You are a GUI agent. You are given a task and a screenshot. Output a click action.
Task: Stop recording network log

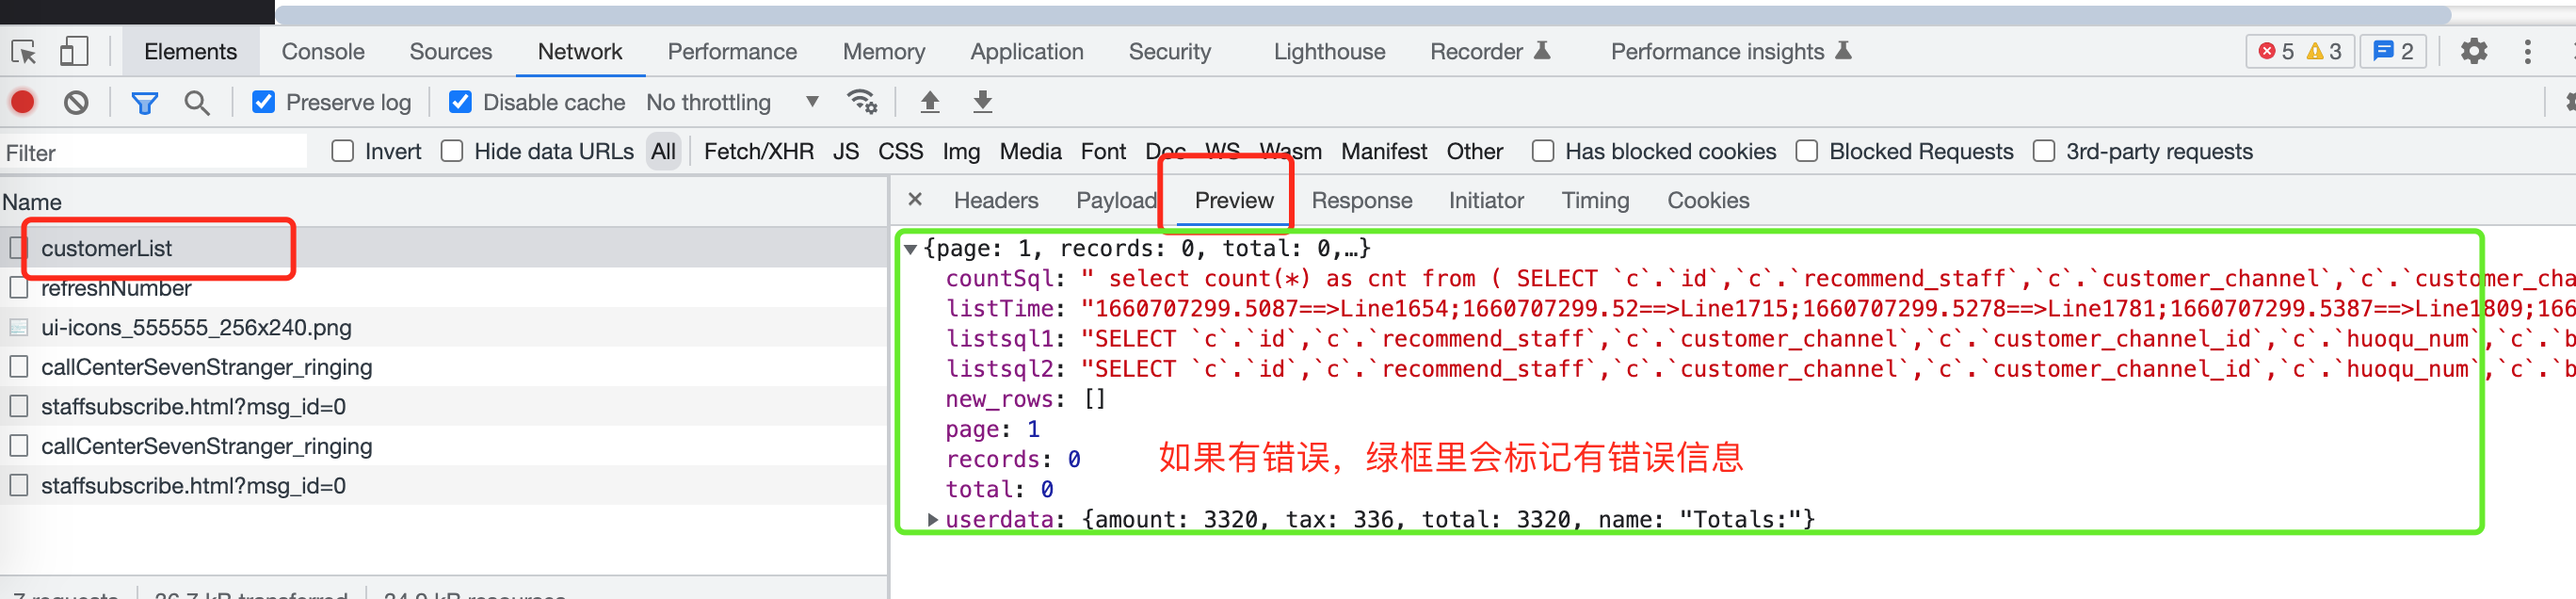click(x=23, y=102)
